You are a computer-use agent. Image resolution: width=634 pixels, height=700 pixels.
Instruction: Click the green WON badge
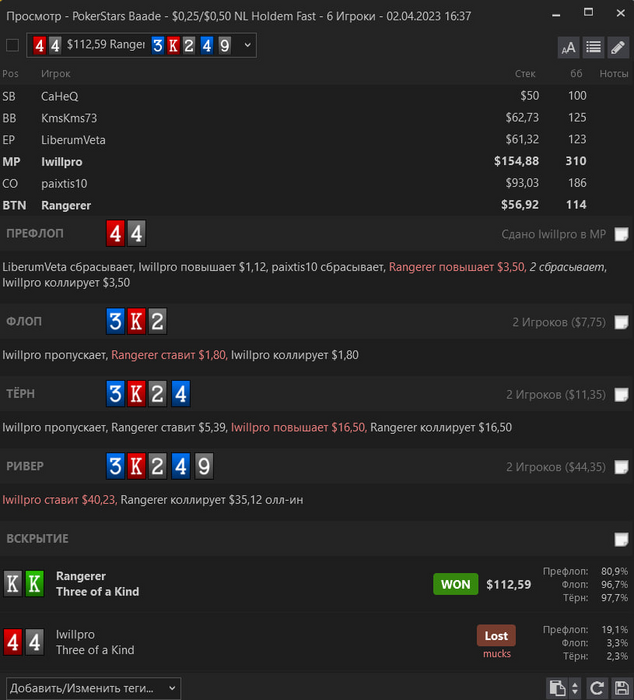pyautogui.click(x=455, y=584)
